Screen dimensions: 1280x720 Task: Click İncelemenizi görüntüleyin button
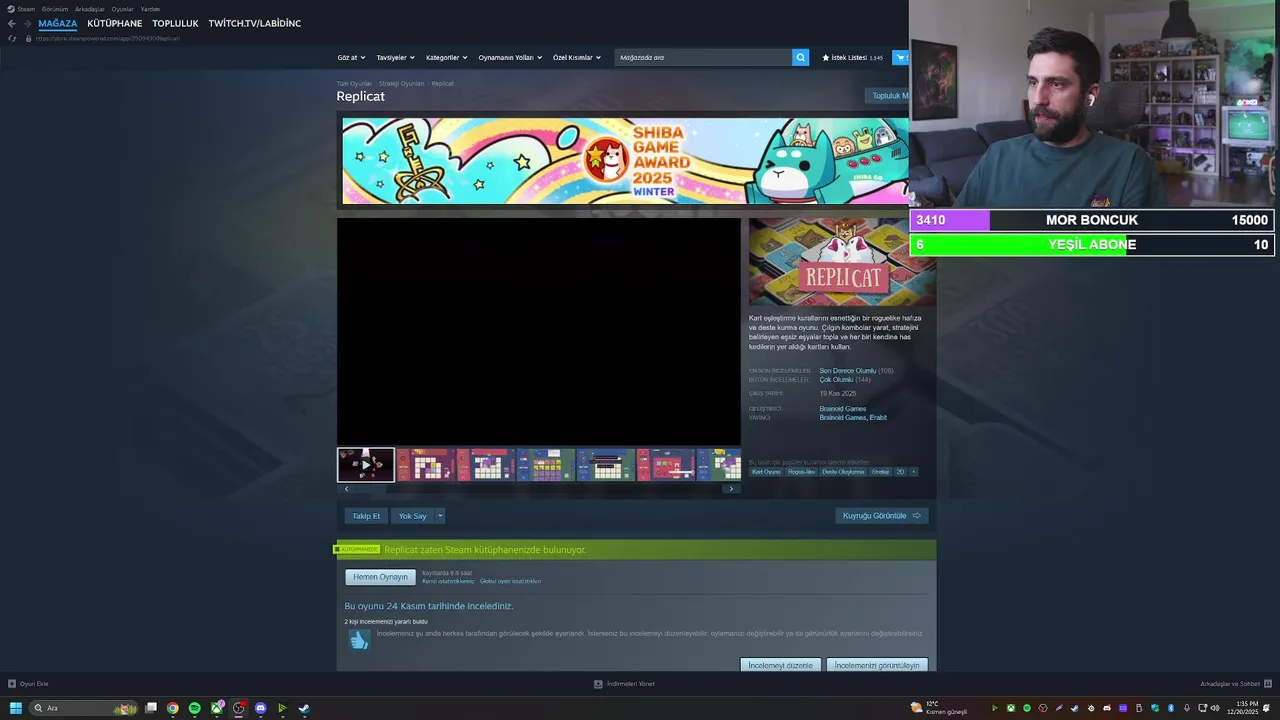point(877,665)
